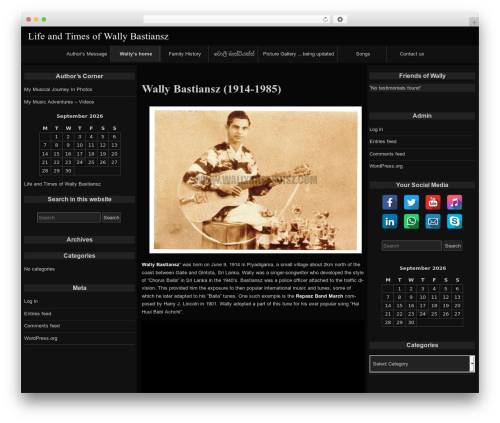Image resolution: width=500 pixels, height=423 pixels.
Task: Click the Archives widget heading
Action: coord(79,240)
